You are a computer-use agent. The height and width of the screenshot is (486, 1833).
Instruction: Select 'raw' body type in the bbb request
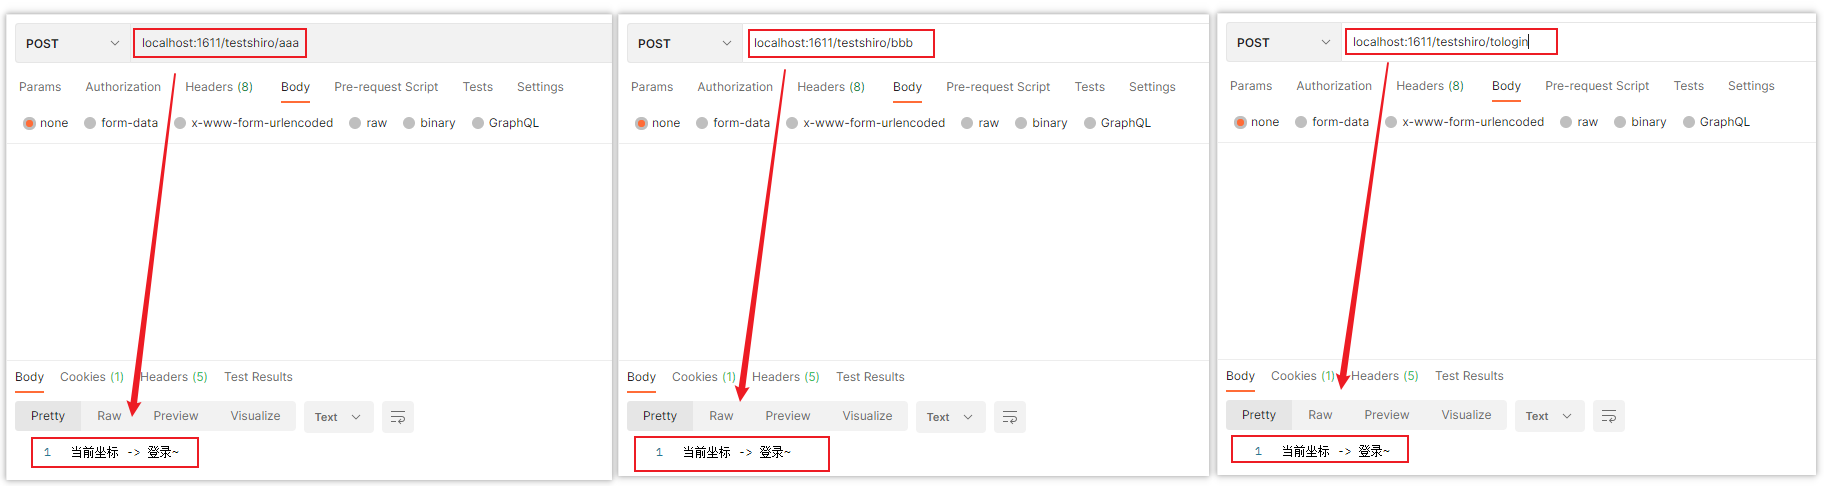tap(980, 123)
